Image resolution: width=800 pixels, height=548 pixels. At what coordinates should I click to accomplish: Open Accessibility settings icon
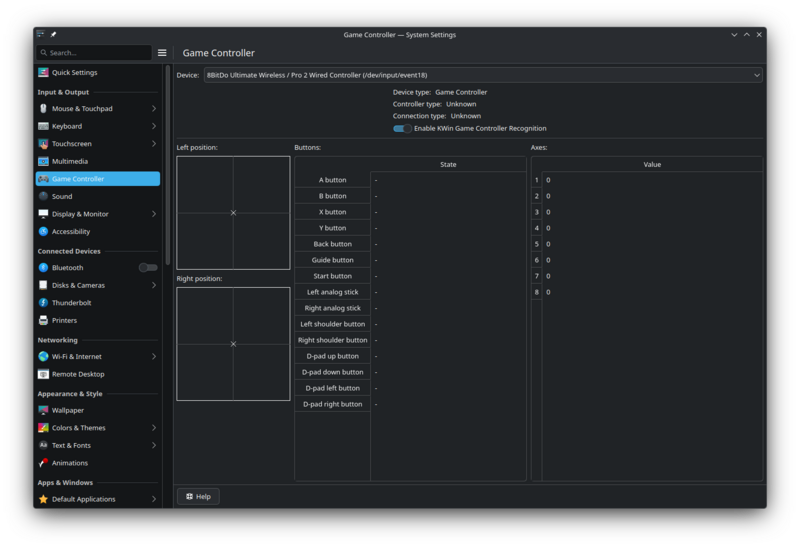tap(43, 232)
